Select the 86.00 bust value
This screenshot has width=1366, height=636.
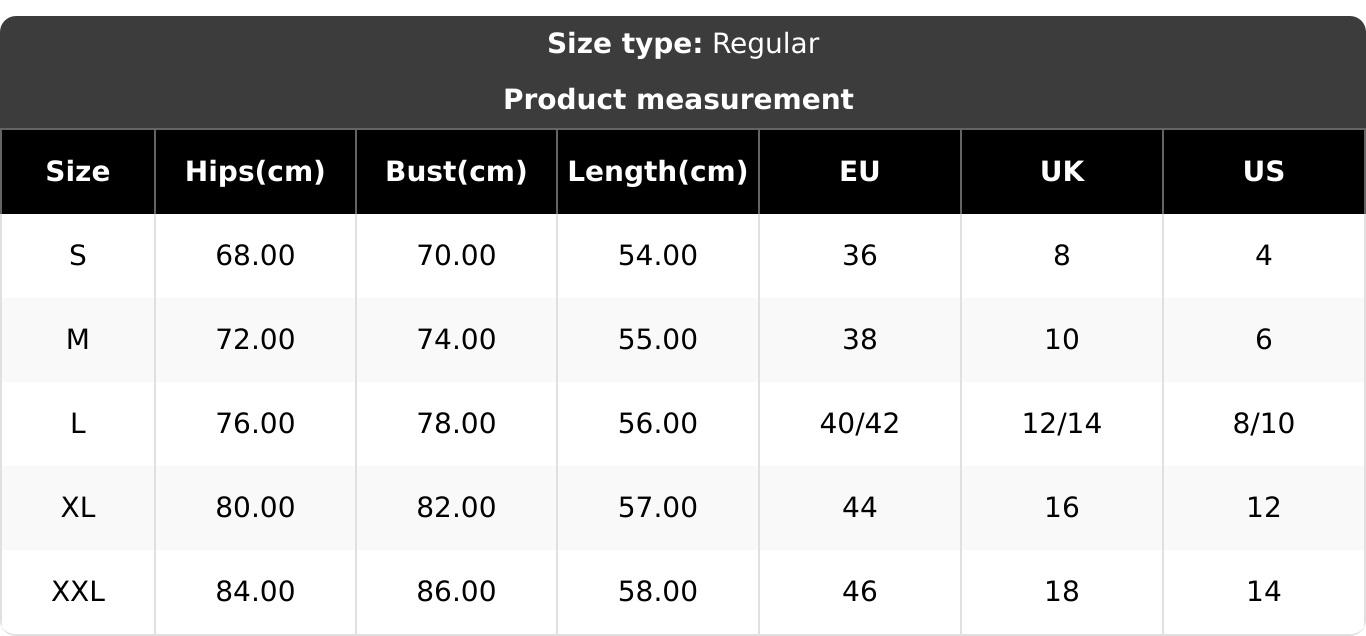(456, 592)
